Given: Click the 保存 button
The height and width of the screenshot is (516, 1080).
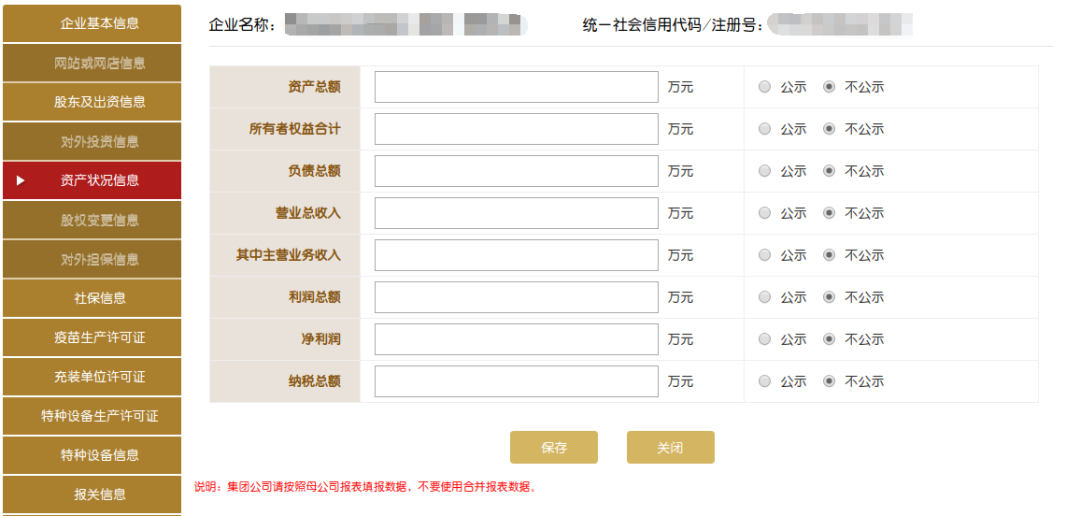Looking at the screenshot, I should pyautogui.click(x=554, y=448).
